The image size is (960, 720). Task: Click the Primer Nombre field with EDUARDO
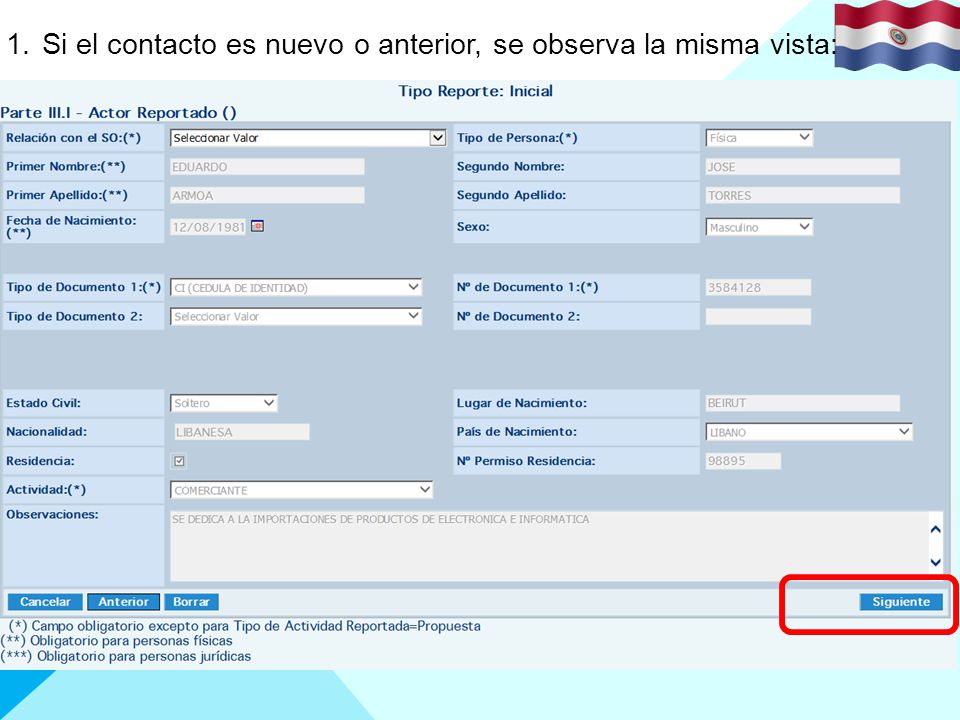coord(268,167)
